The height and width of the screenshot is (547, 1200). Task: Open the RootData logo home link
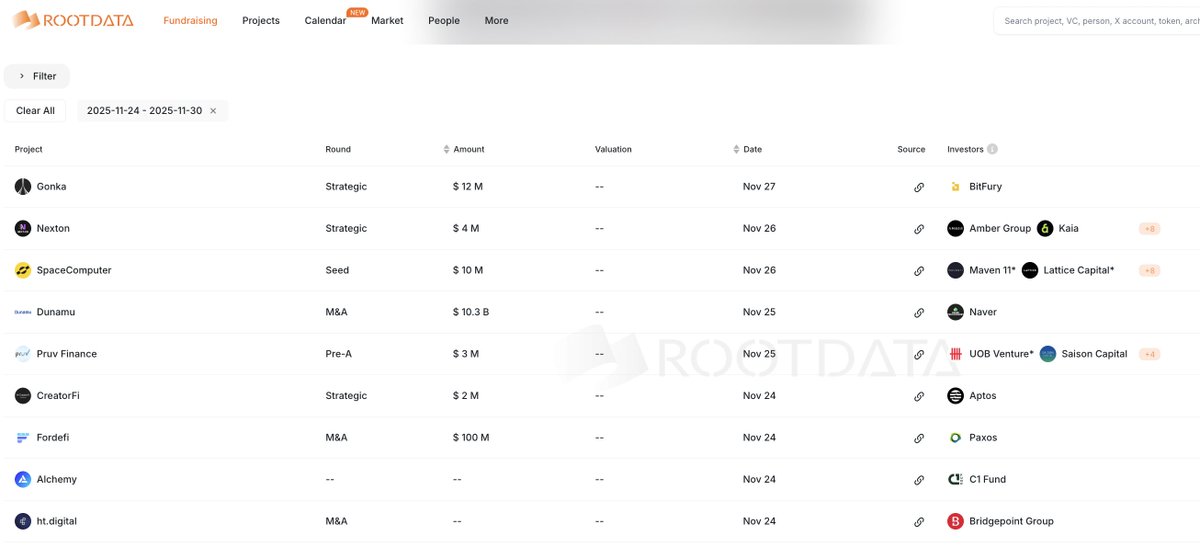coord(73,20)
